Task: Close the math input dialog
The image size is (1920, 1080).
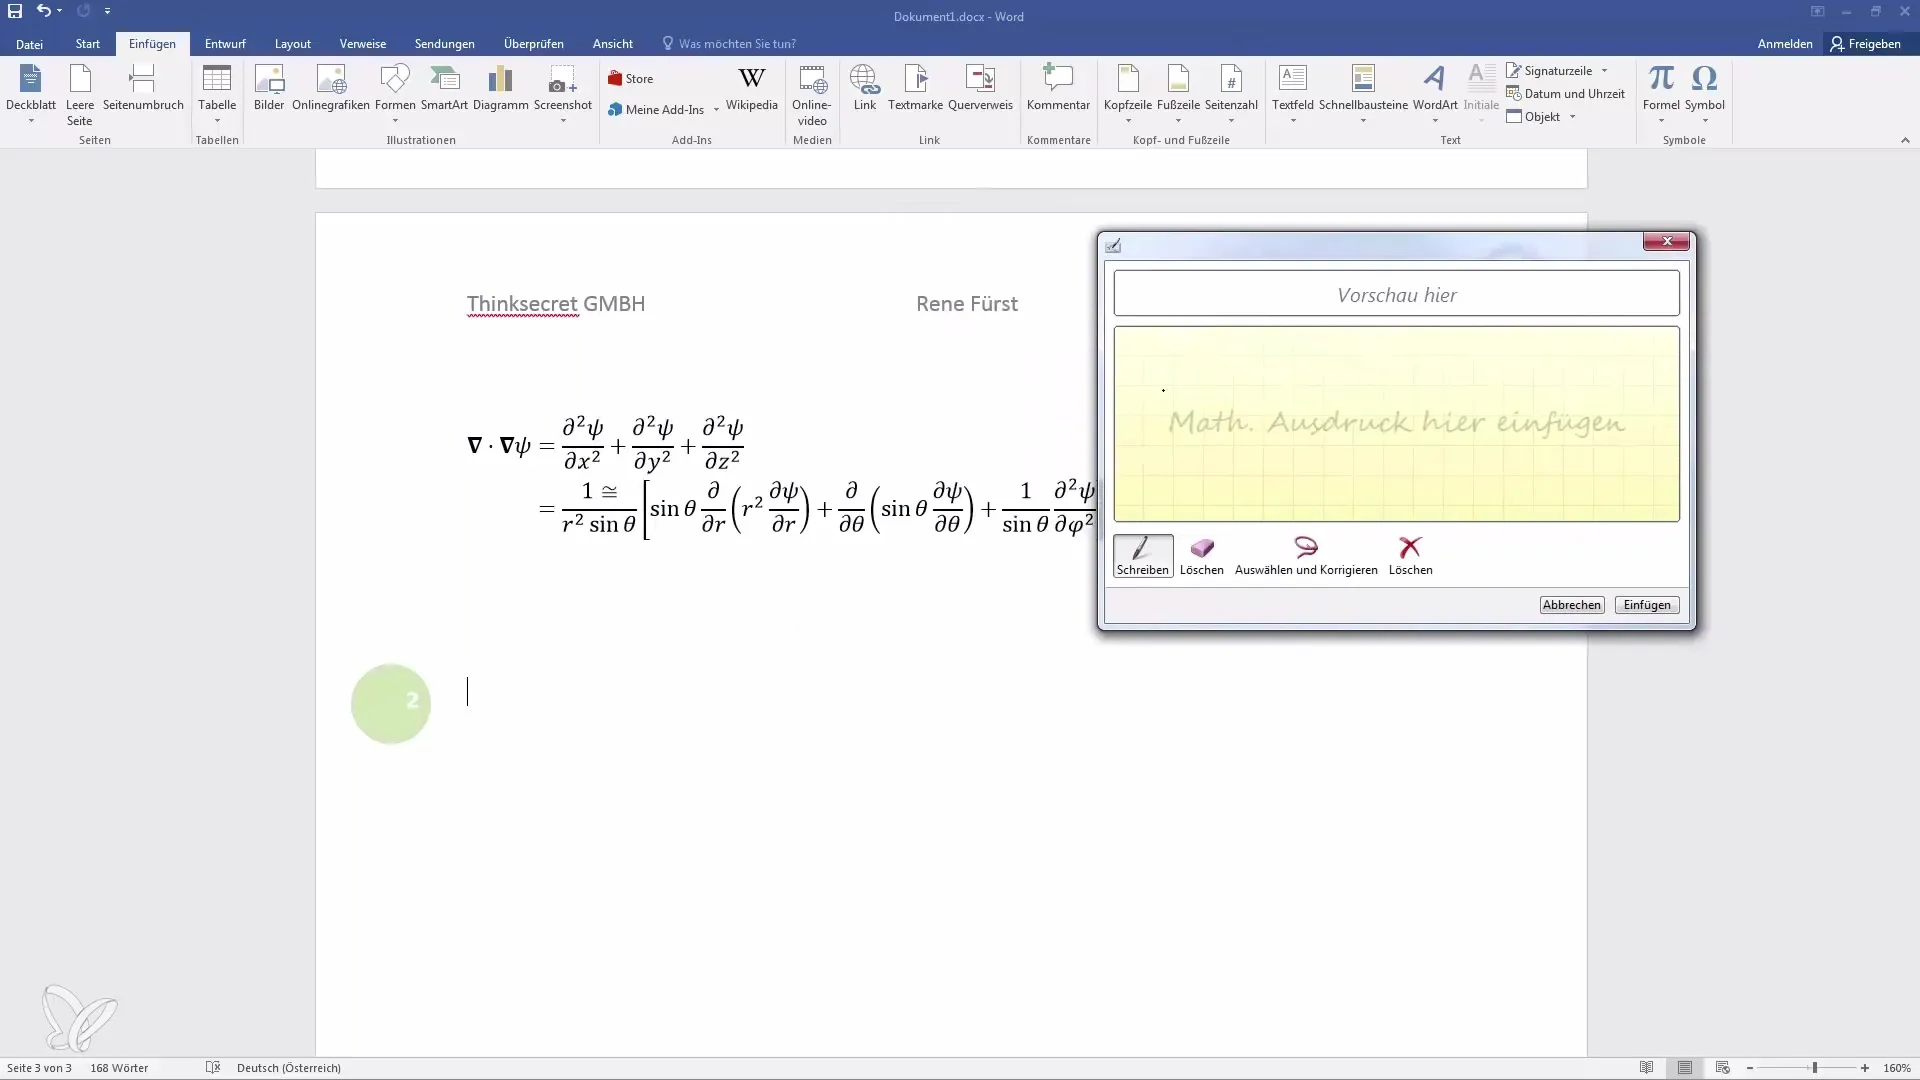Action: pos(1666,241)
